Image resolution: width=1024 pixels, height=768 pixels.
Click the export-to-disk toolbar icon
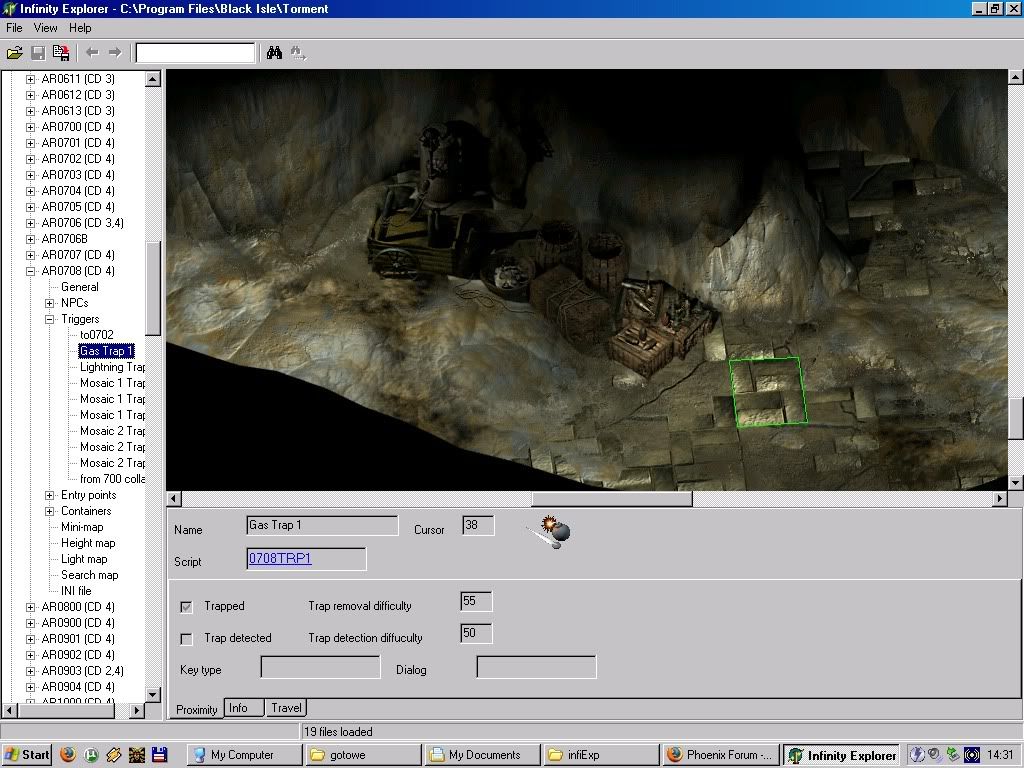(61, 53)
